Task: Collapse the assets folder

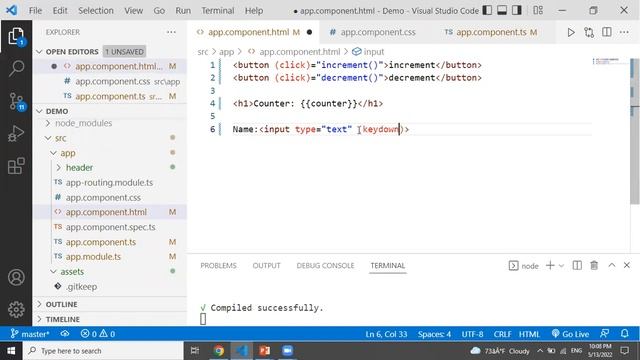Action: [x=72, y=271]
